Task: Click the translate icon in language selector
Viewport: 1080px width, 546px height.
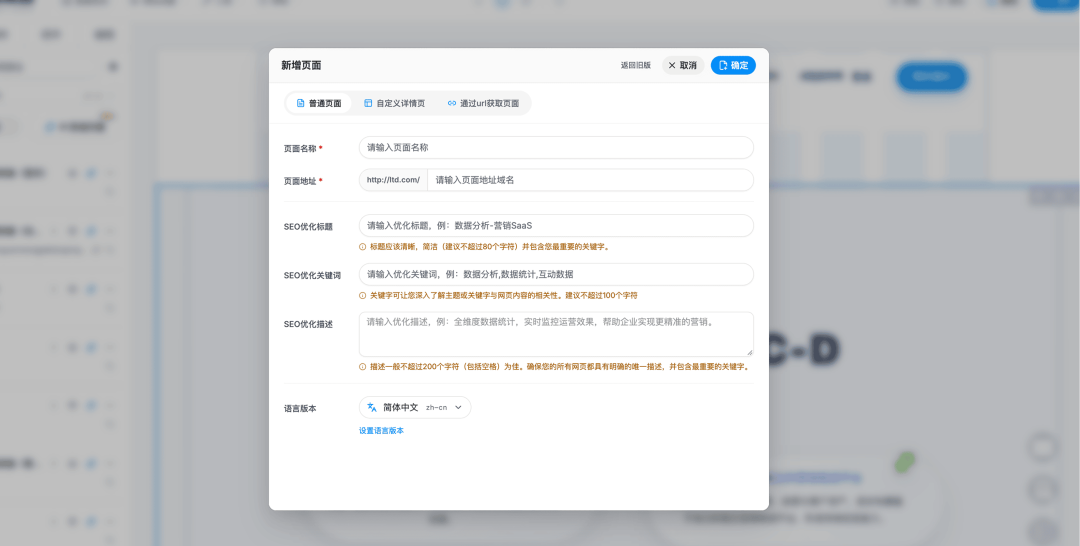Action: 372,408
